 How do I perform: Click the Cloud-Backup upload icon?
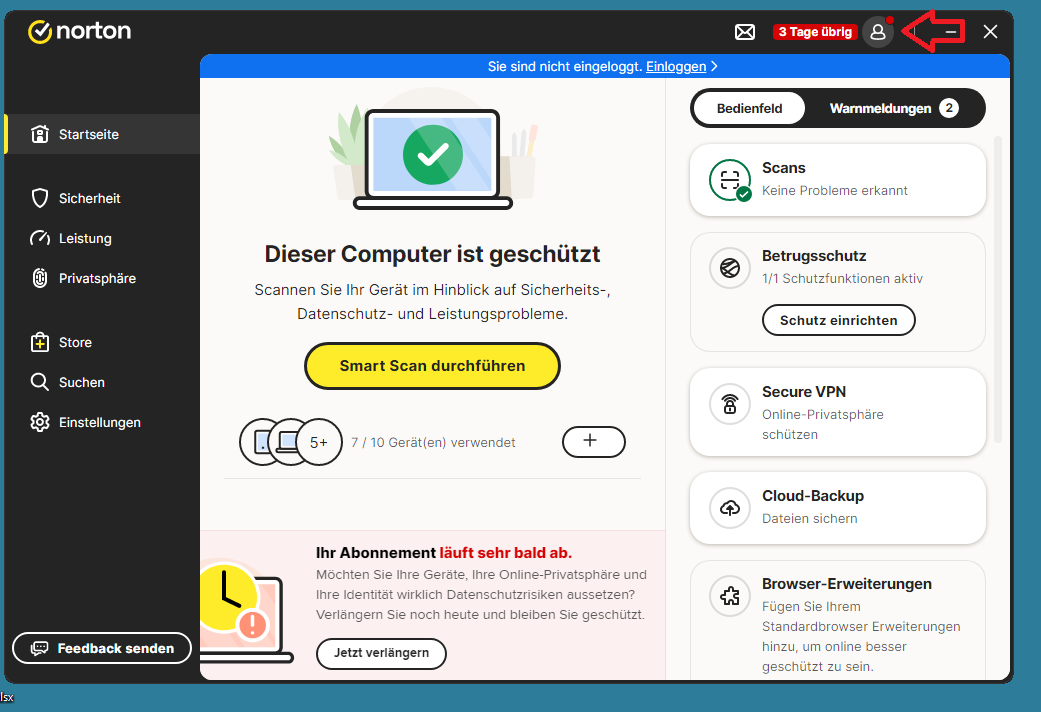pyautogui.click(x=730, y=508)
